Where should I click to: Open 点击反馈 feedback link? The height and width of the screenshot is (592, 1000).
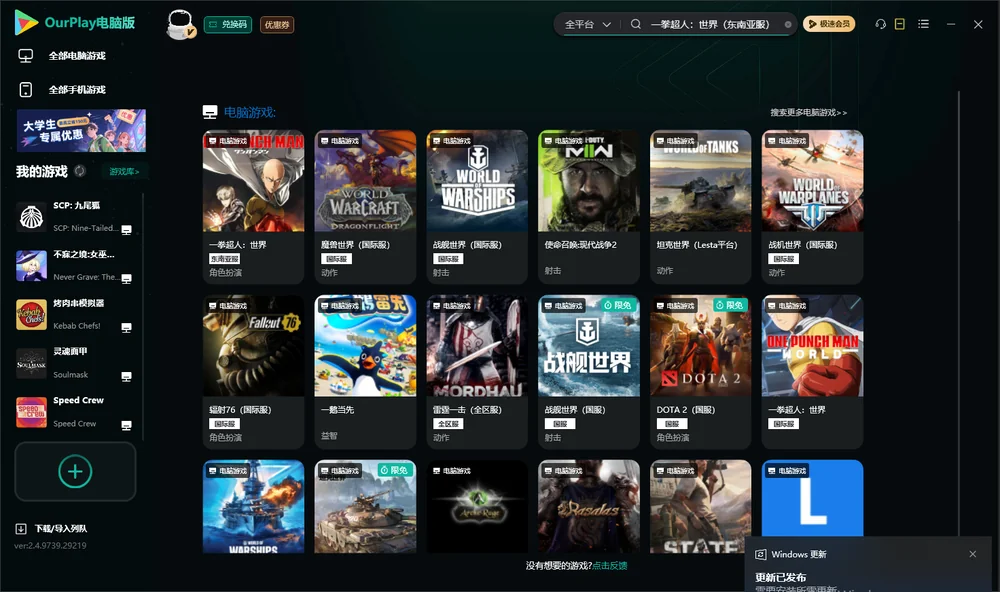click(x=610, y=566)
